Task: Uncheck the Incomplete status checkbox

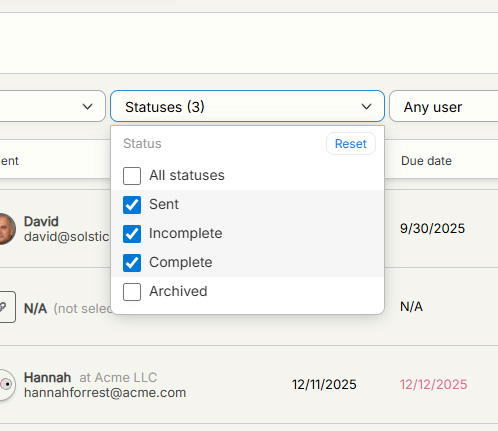Action: tap(132, 234)
